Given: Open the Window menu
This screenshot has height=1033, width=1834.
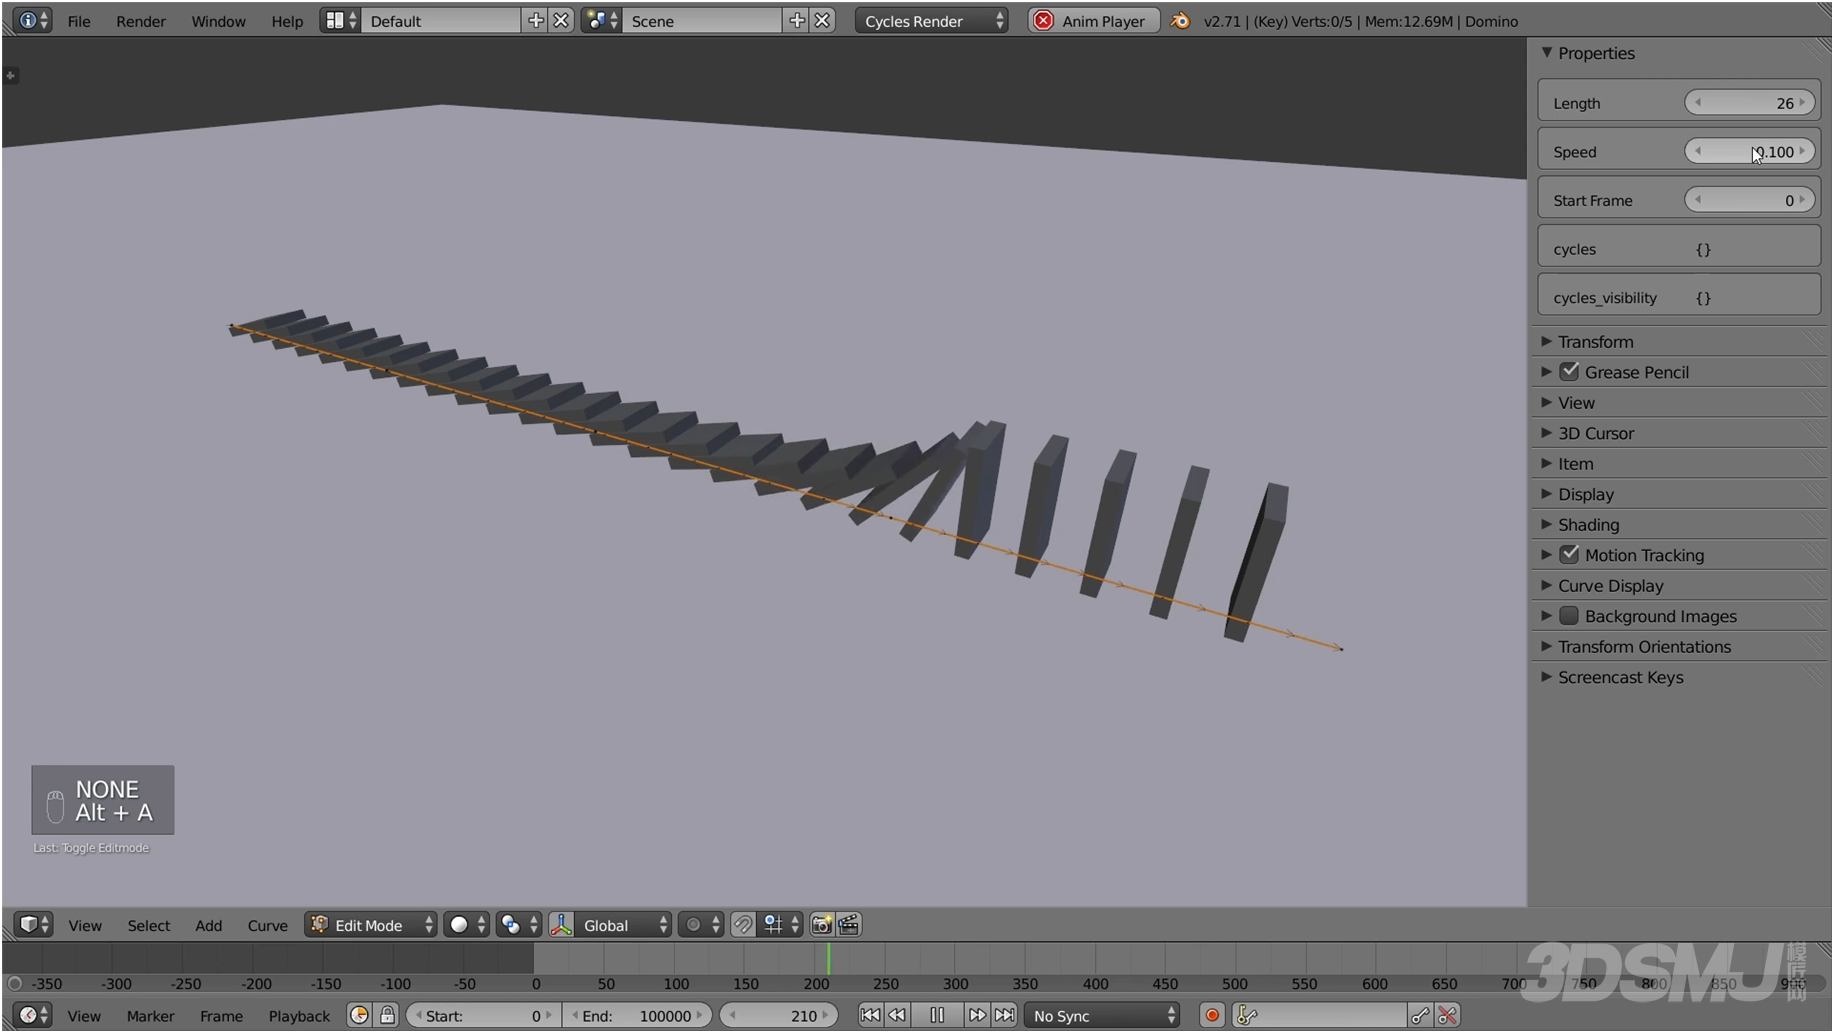Looking at the screenshot, I should click(x=218, y=21).
